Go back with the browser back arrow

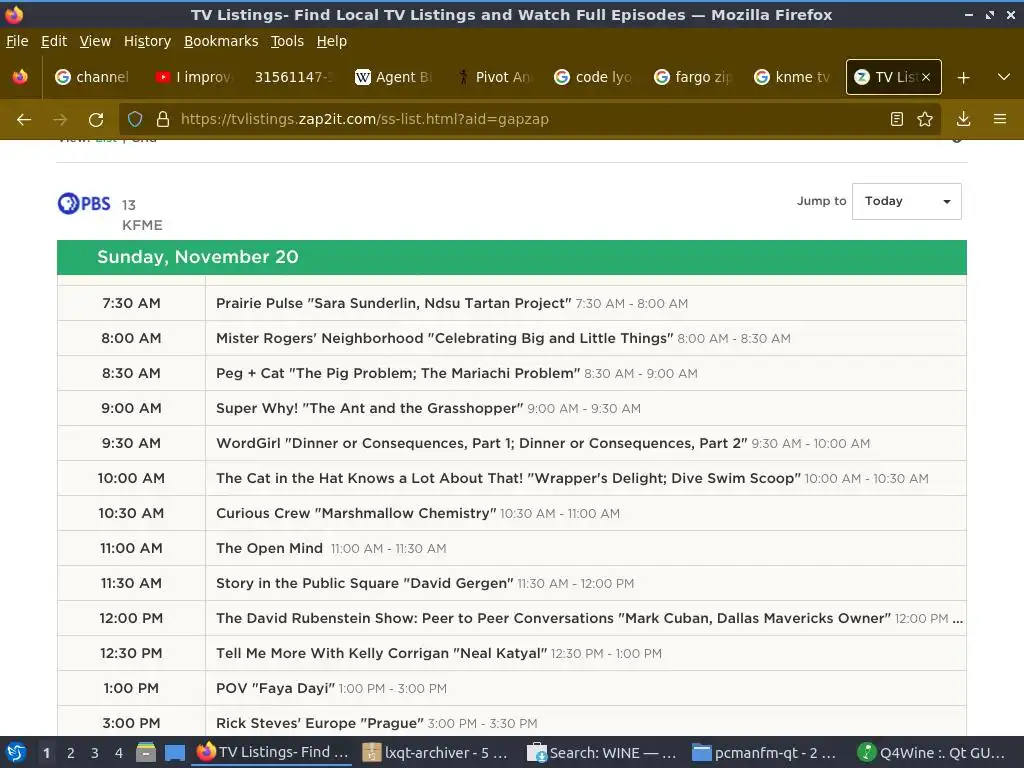pos(24,120)
